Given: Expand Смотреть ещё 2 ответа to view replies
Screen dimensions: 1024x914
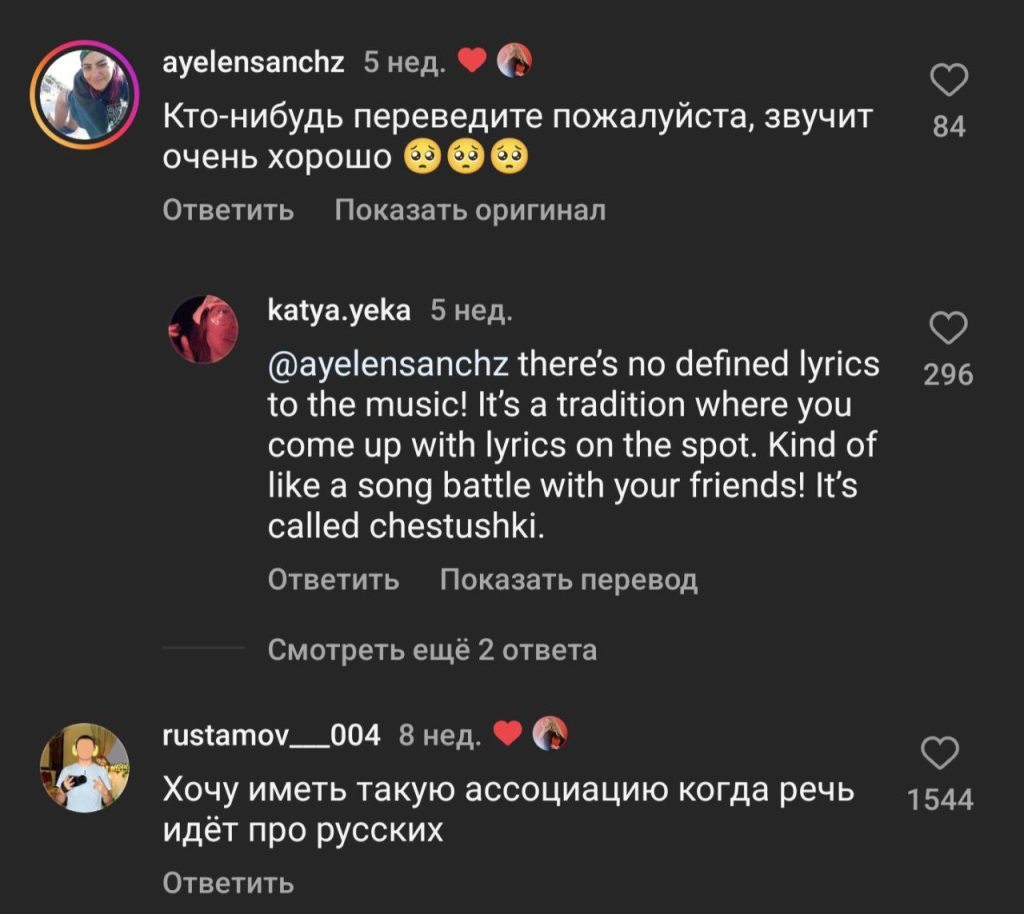Looking at the screenshot, I should coord(432,650).
